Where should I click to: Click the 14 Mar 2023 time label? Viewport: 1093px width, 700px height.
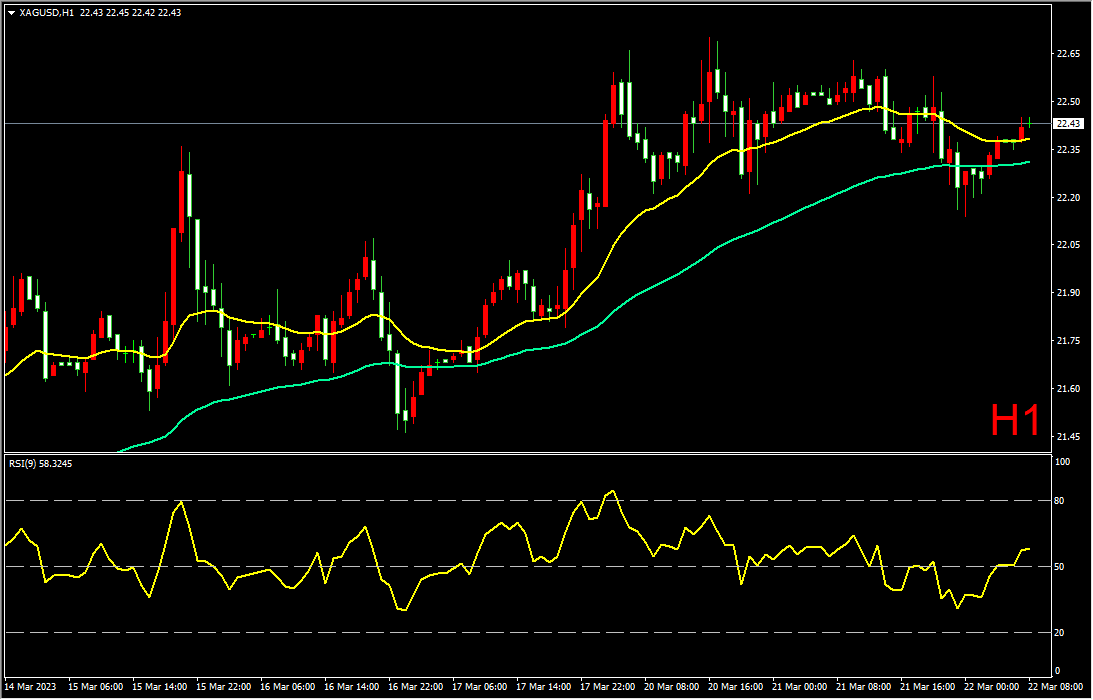[29, 687]
